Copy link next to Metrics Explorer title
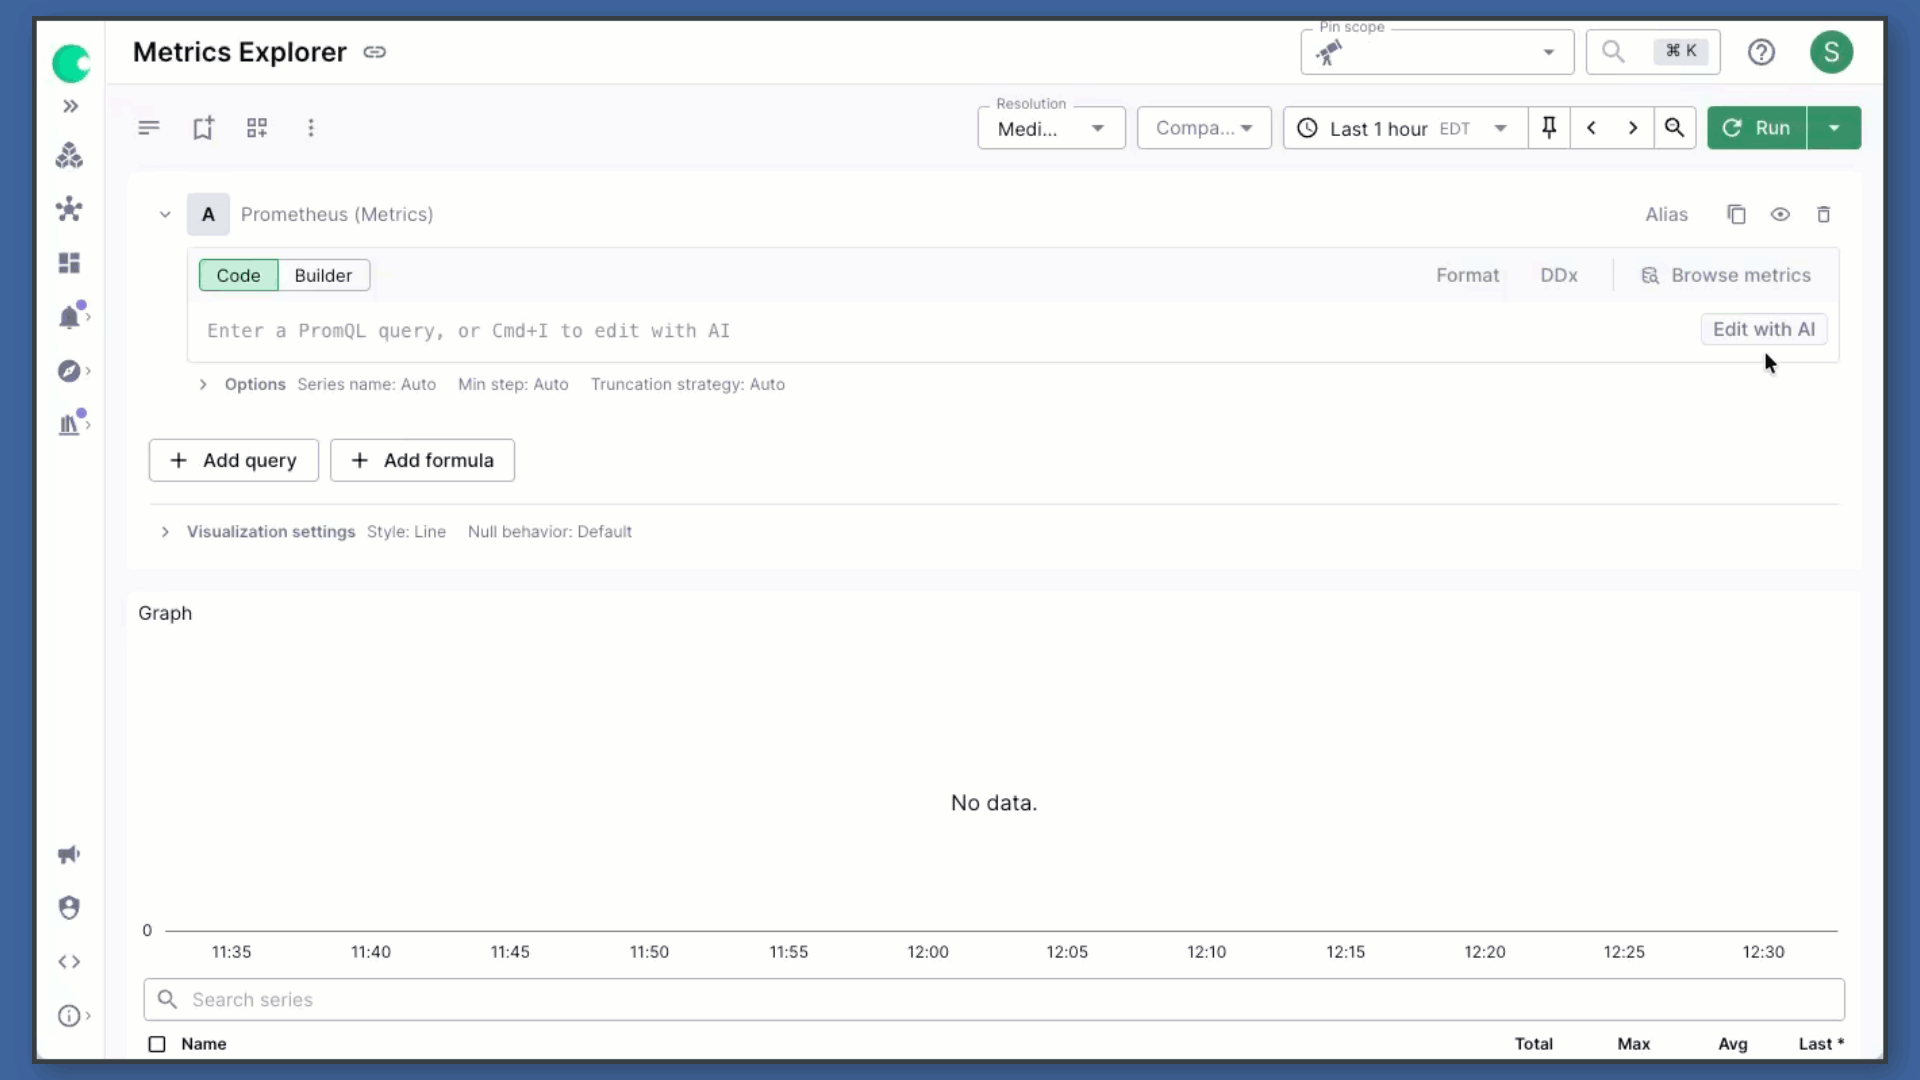The image size is (1920, 1080). point(375,52)
